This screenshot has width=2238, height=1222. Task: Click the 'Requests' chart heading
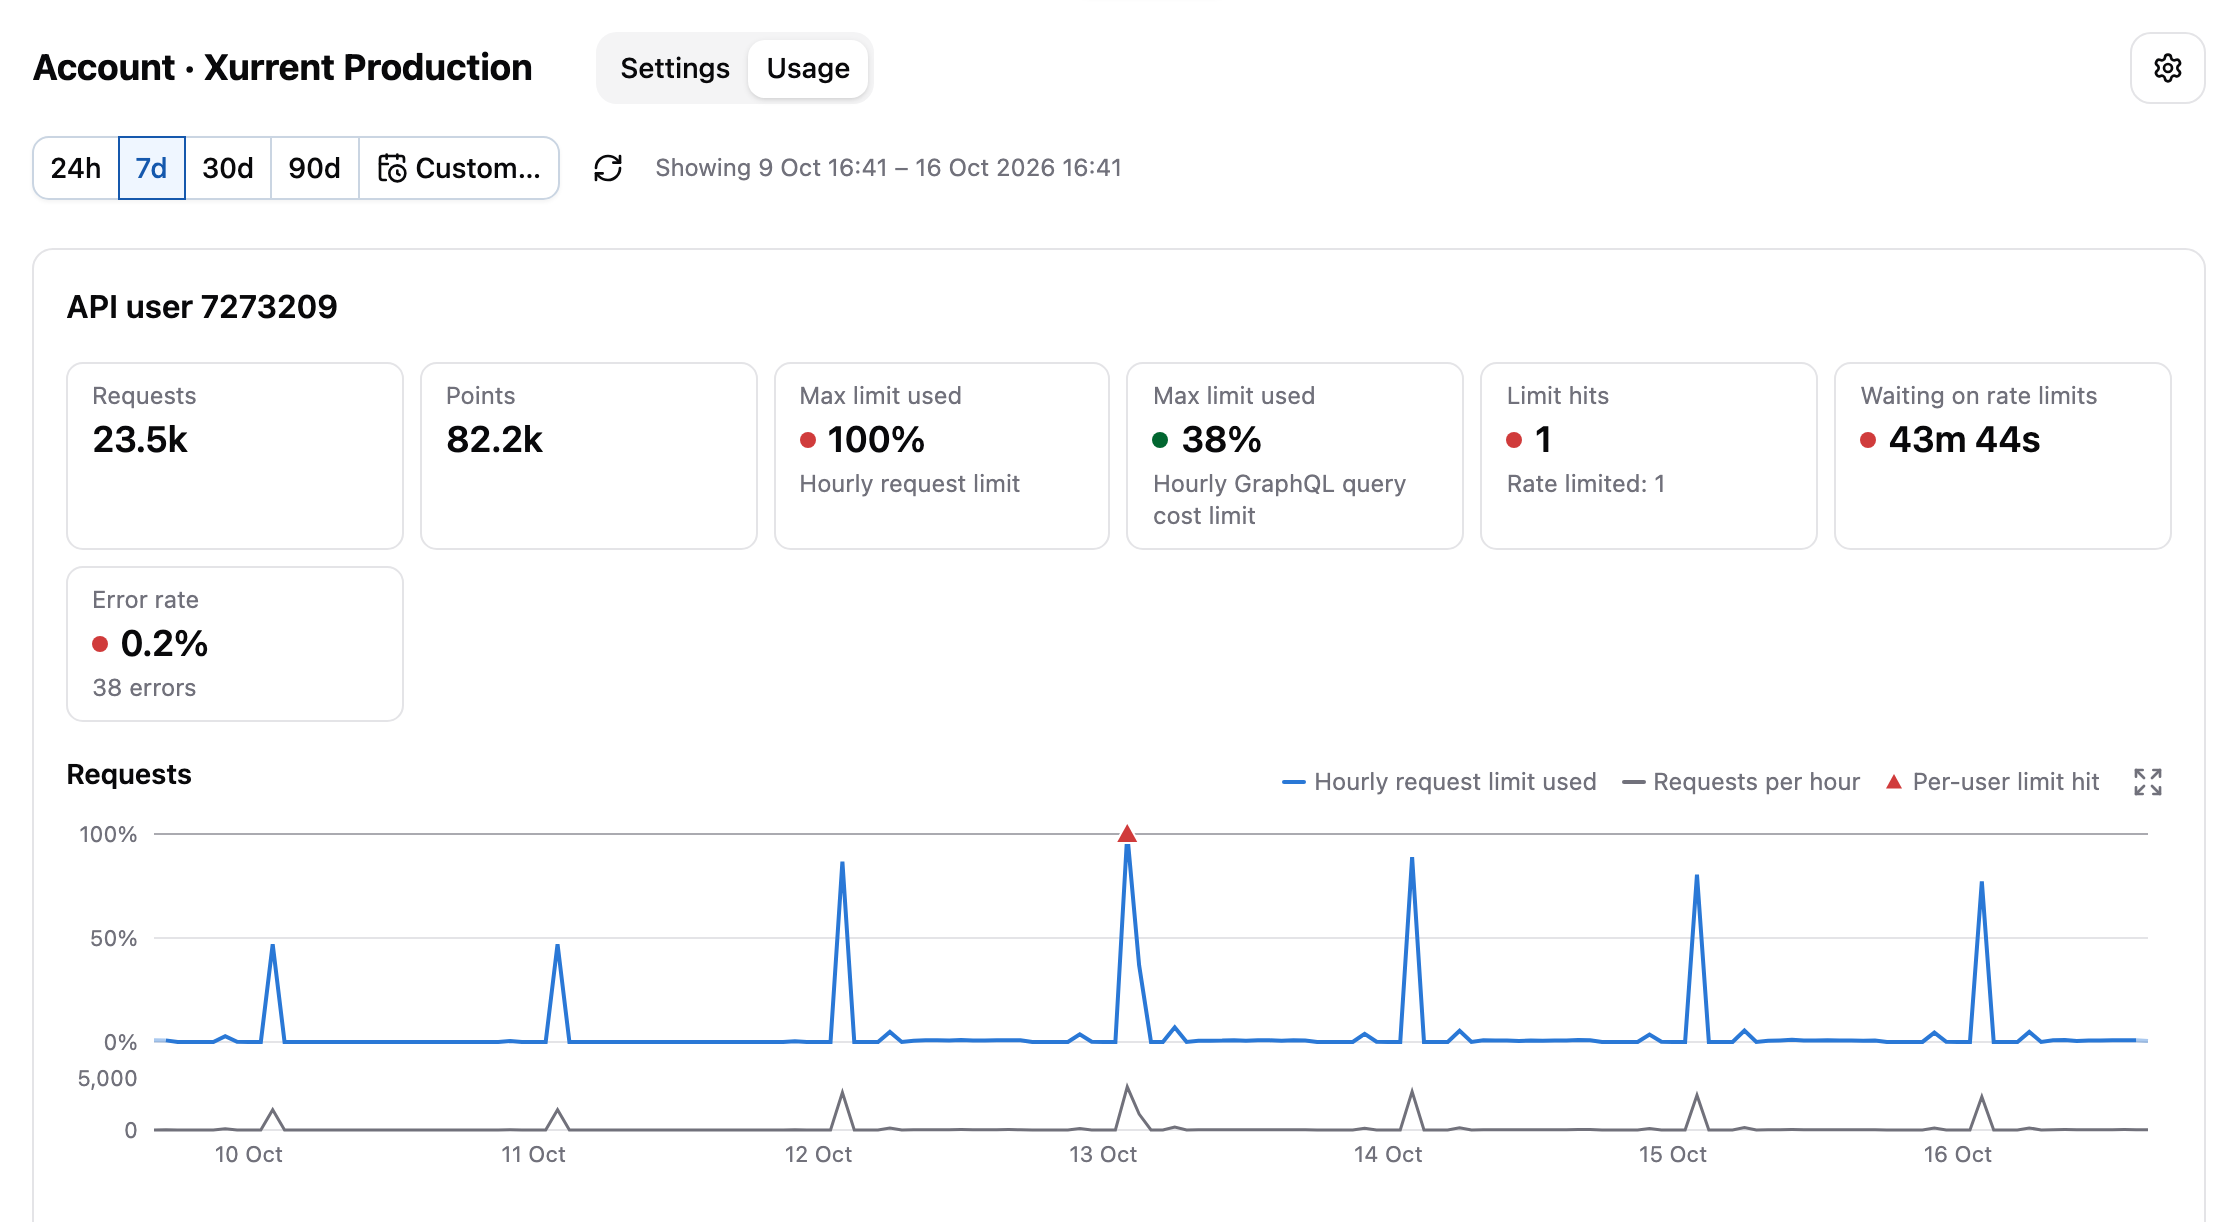tap(129, 775)
